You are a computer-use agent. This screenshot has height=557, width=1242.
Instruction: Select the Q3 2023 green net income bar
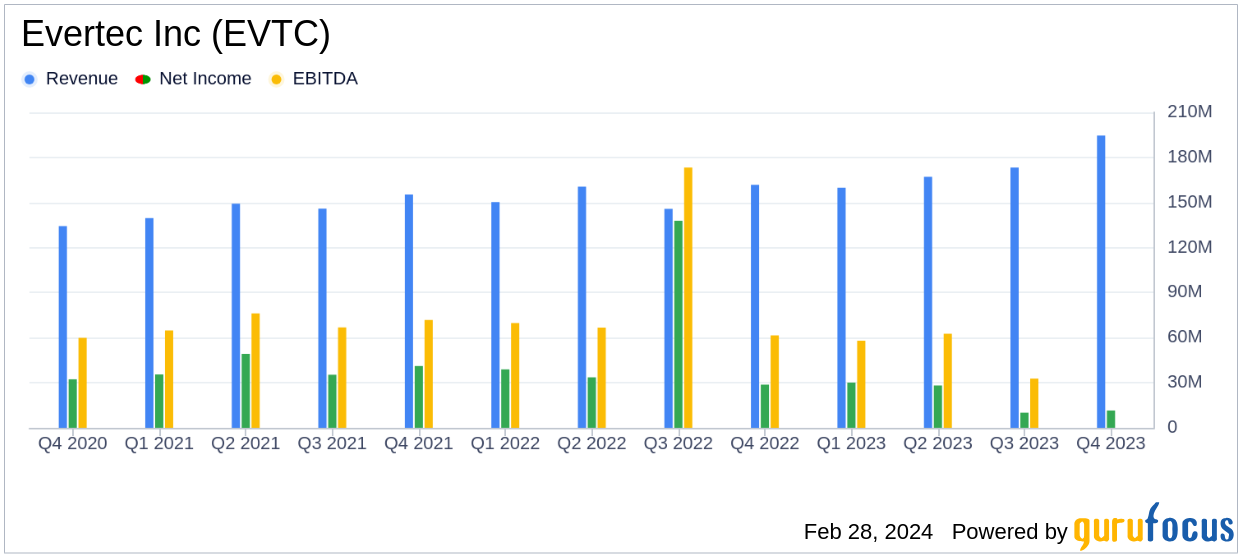tap(1024, 421)
